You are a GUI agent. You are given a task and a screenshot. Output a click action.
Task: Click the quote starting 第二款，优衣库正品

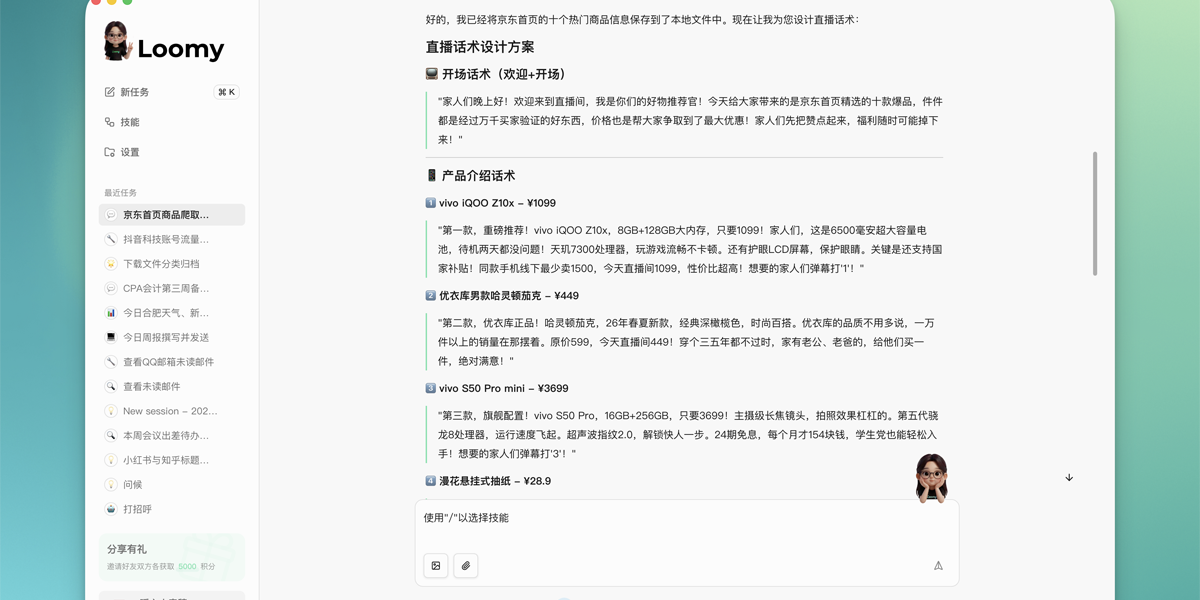tap(687, 342)
